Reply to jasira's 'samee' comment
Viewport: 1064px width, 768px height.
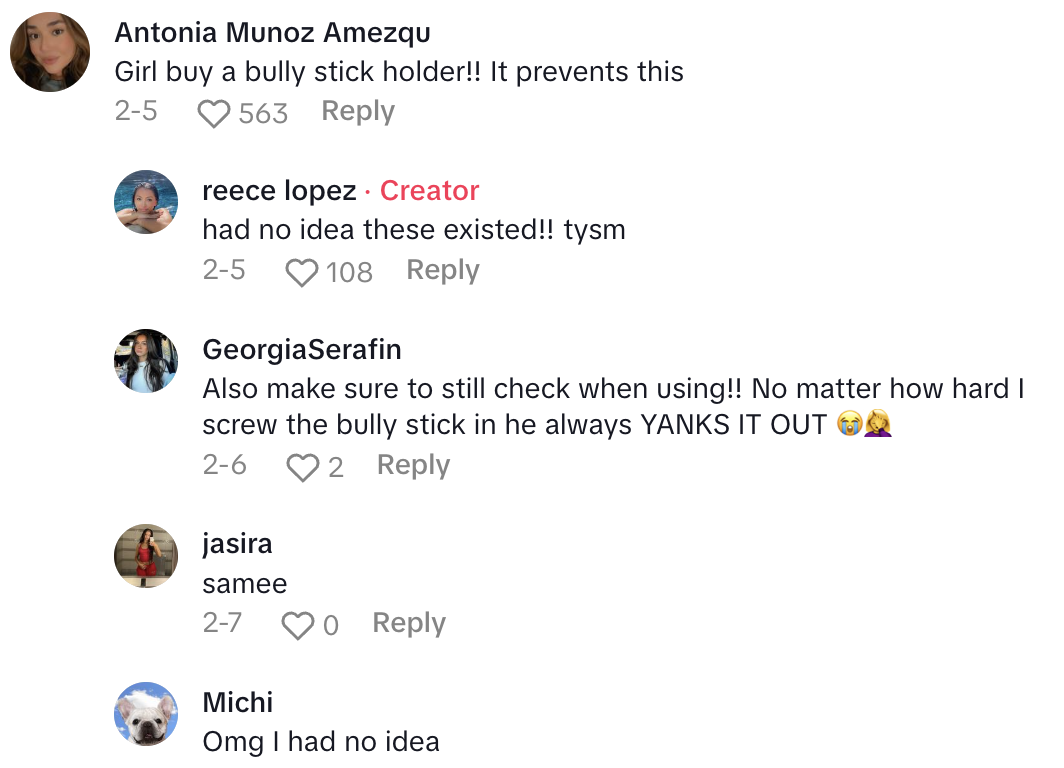tap(408, 622)
